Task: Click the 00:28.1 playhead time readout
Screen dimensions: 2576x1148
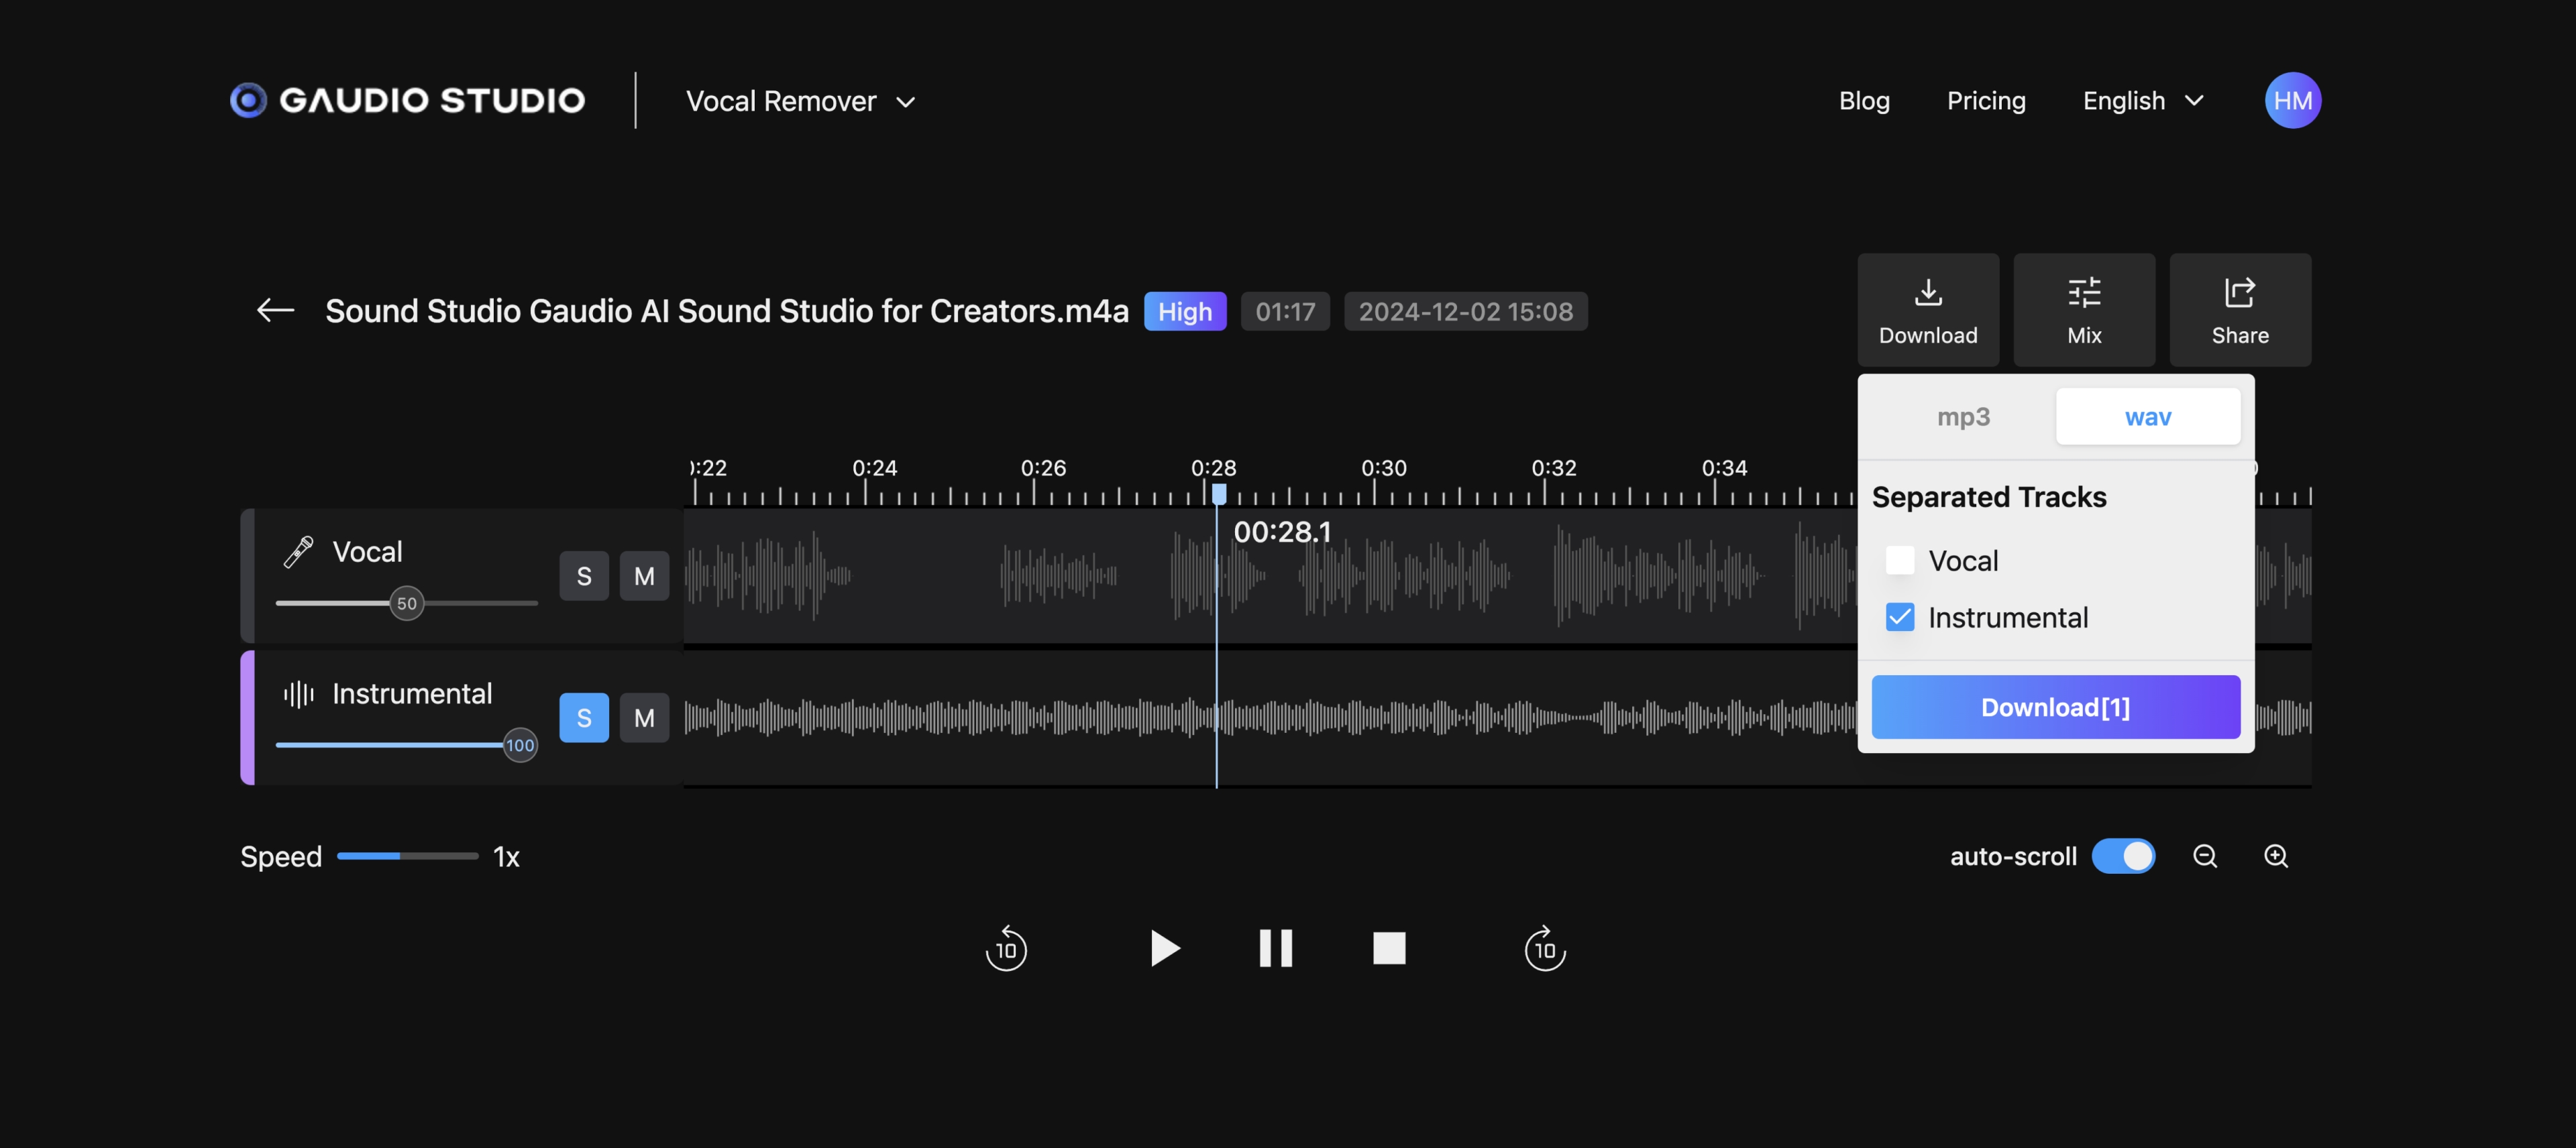Action: tap(1282, 532)
